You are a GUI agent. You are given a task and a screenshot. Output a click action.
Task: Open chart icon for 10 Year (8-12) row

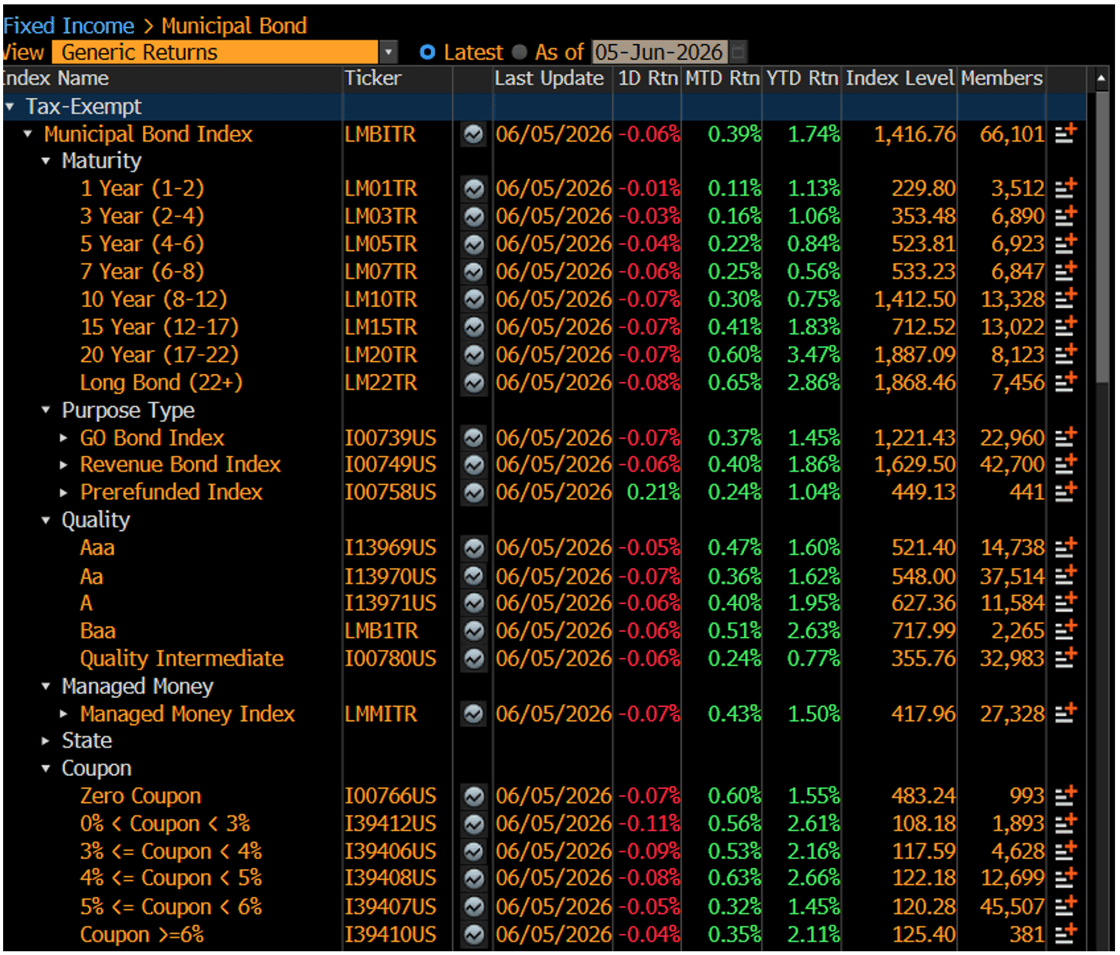click(x=473, y=299)
